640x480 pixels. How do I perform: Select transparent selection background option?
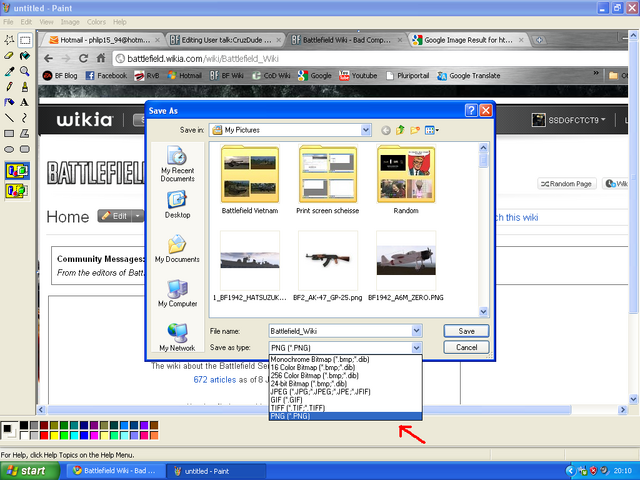[17, 191]
